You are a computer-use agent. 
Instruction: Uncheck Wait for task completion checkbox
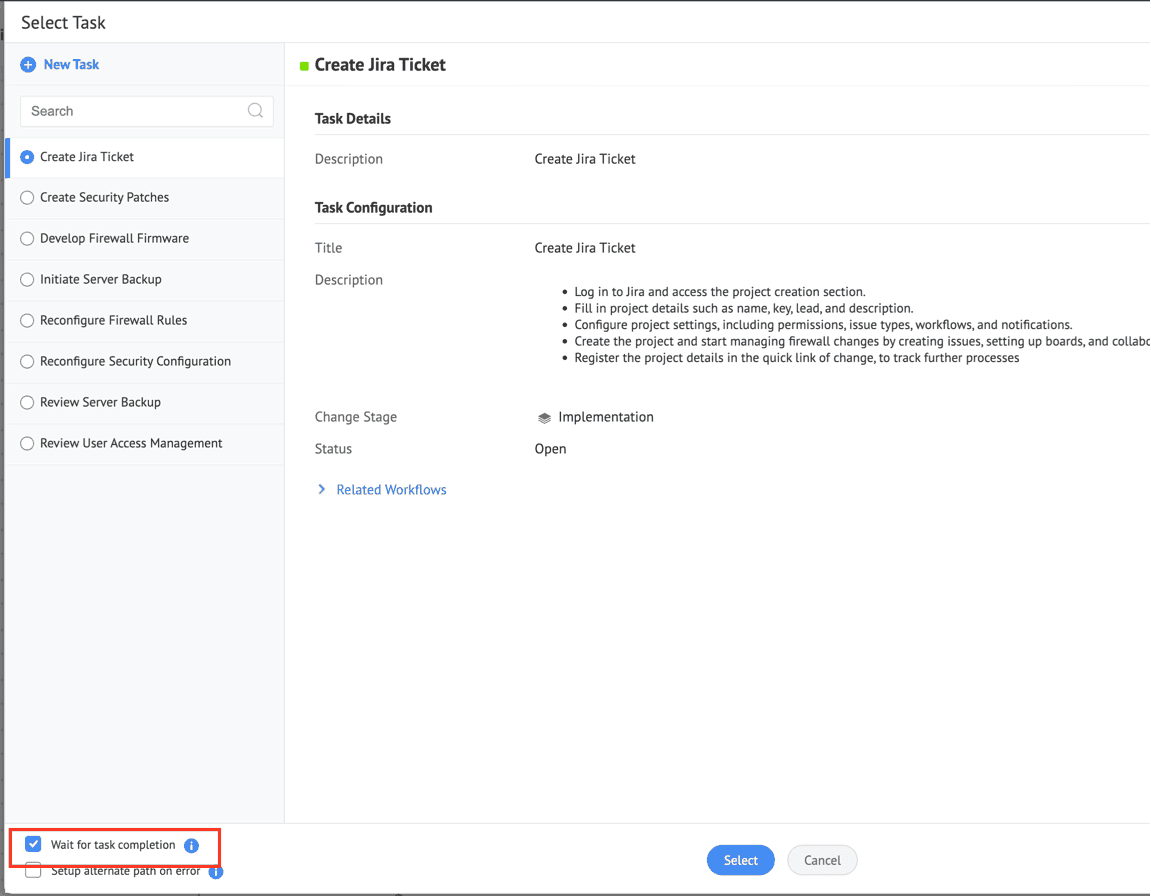33,845
